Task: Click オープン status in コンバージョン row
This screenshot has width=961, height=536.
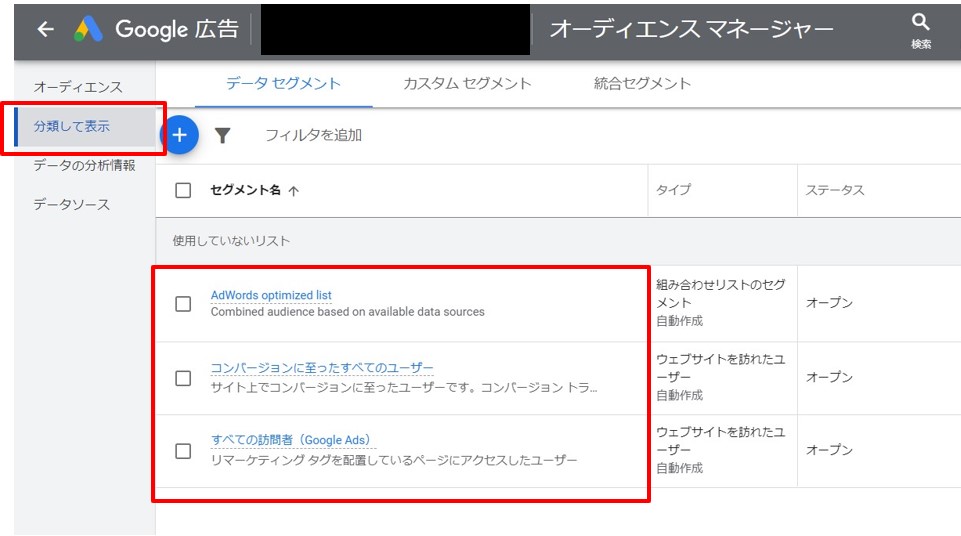Action: pyautogui.click(x=829, y=377)
